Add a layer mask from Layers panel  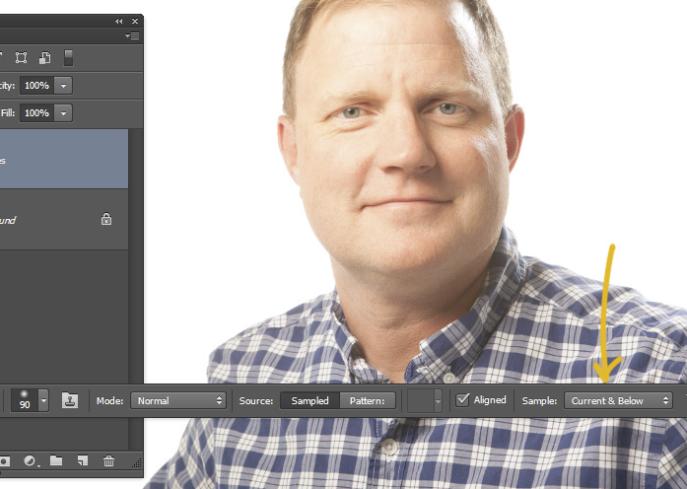(5, 461)
